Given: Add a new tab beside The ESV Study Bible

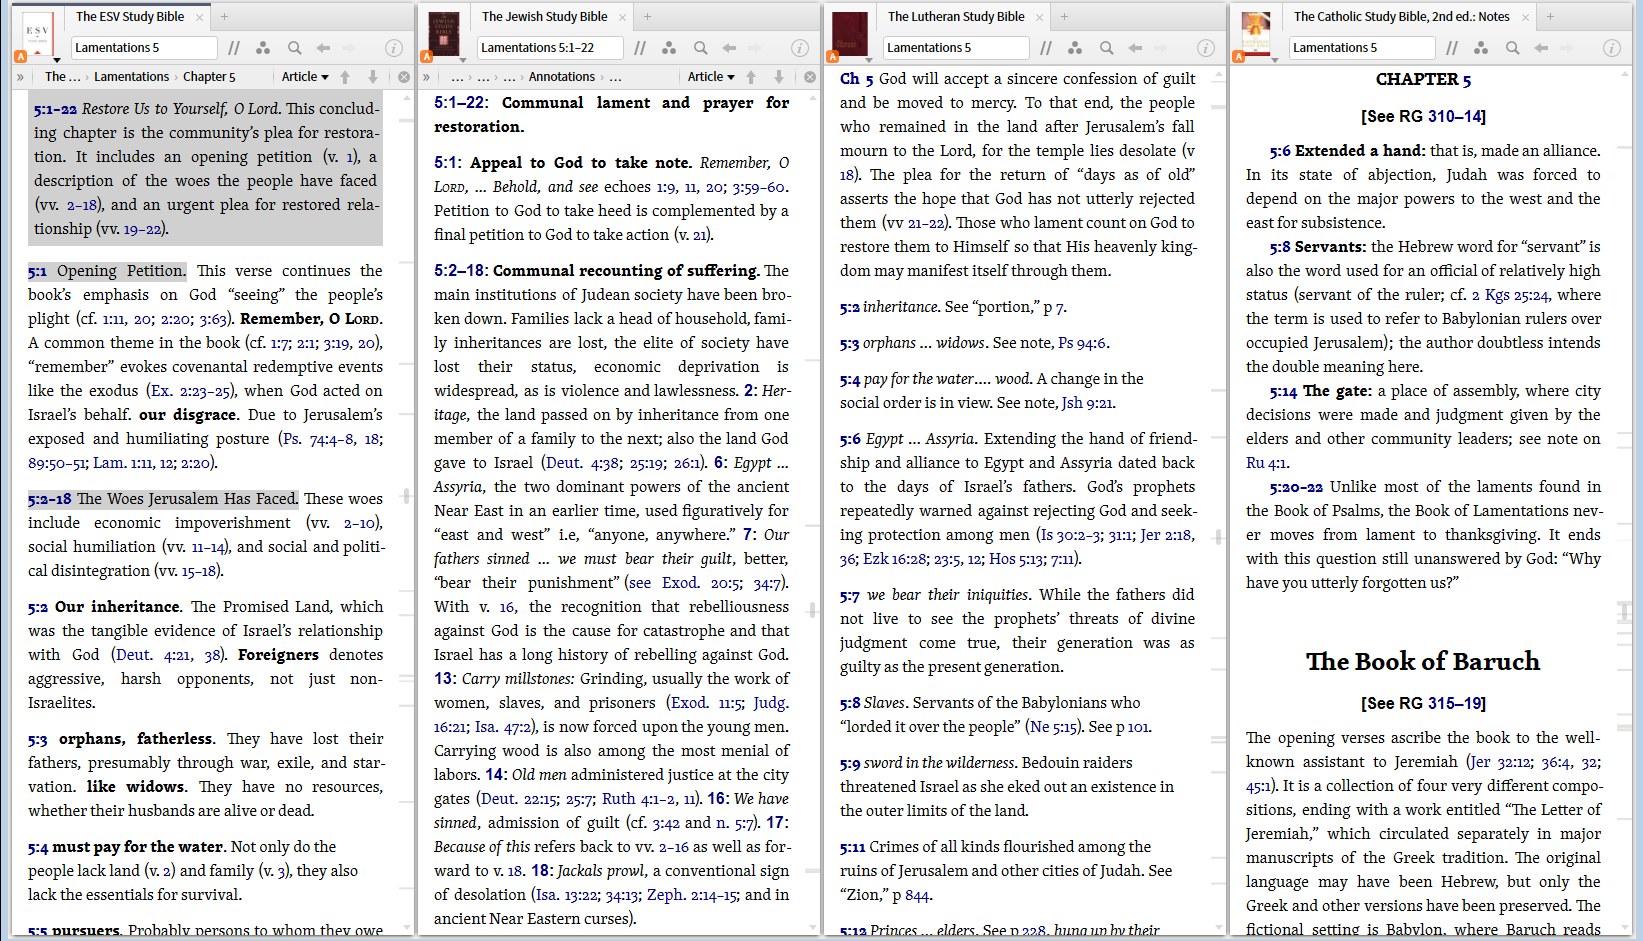Looking at the screenshot, I should pyautogui.click(x=224, y=17).
